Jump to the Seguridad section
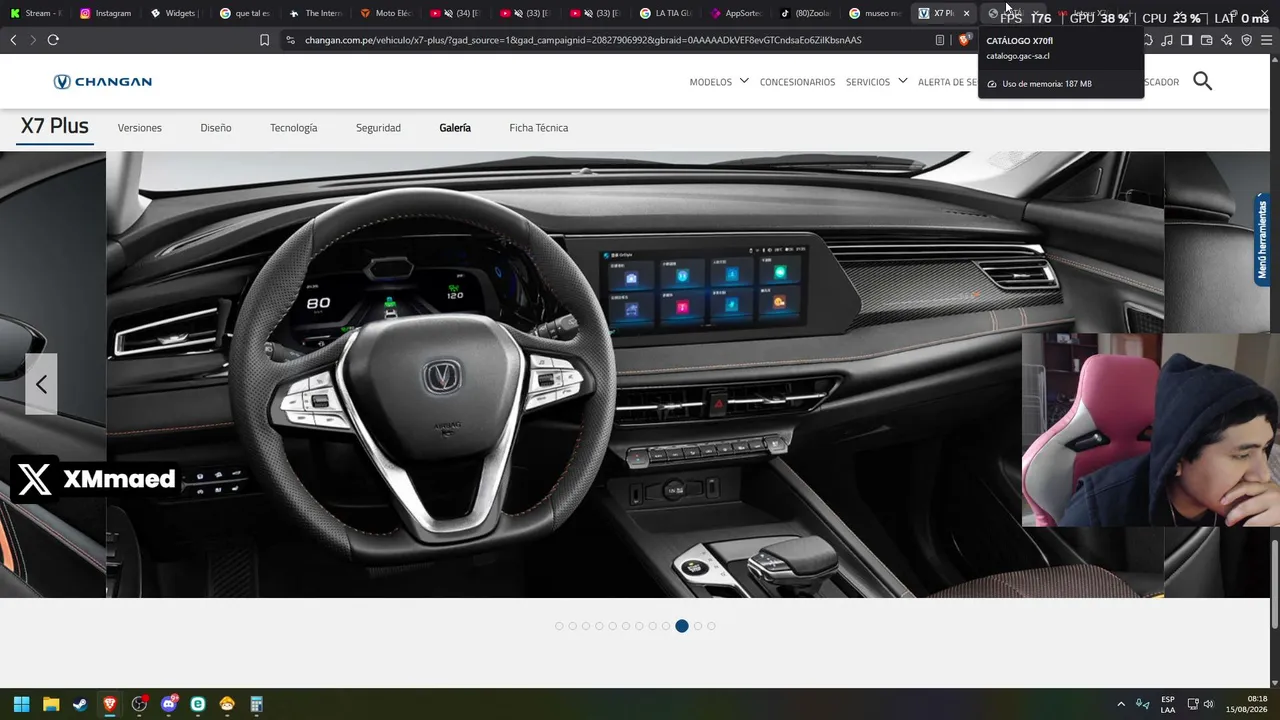Screen dimensions: 1280x720 point(378,128)
